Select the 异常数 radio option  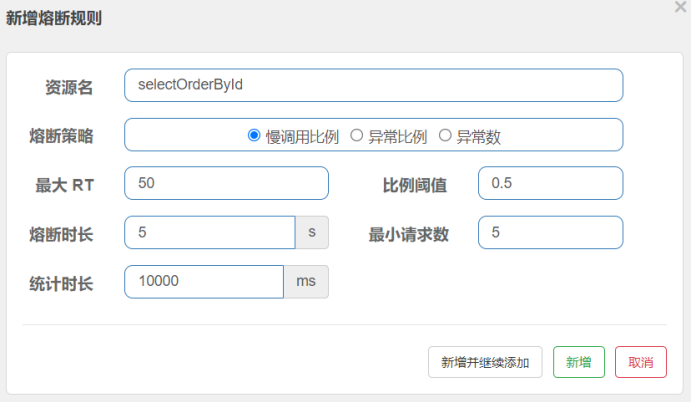445,135
